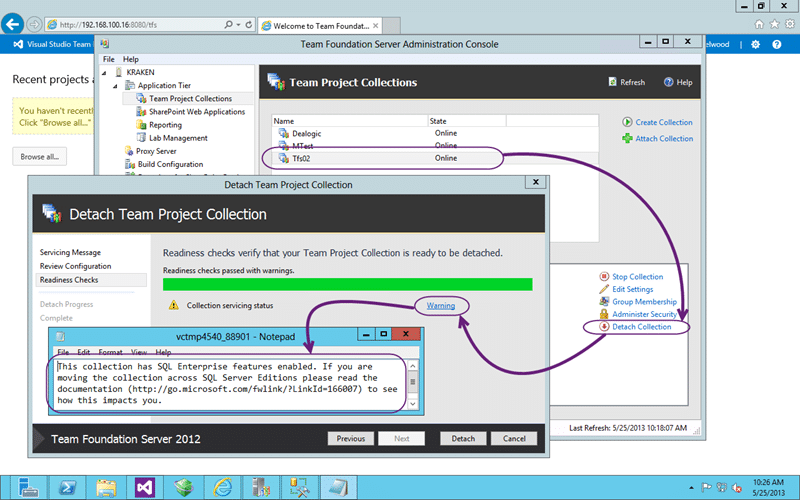Image resolution: width=800 pixels, height=500 pixels.
Task: Click the browser Back arrow button
Action: (13, 24)
